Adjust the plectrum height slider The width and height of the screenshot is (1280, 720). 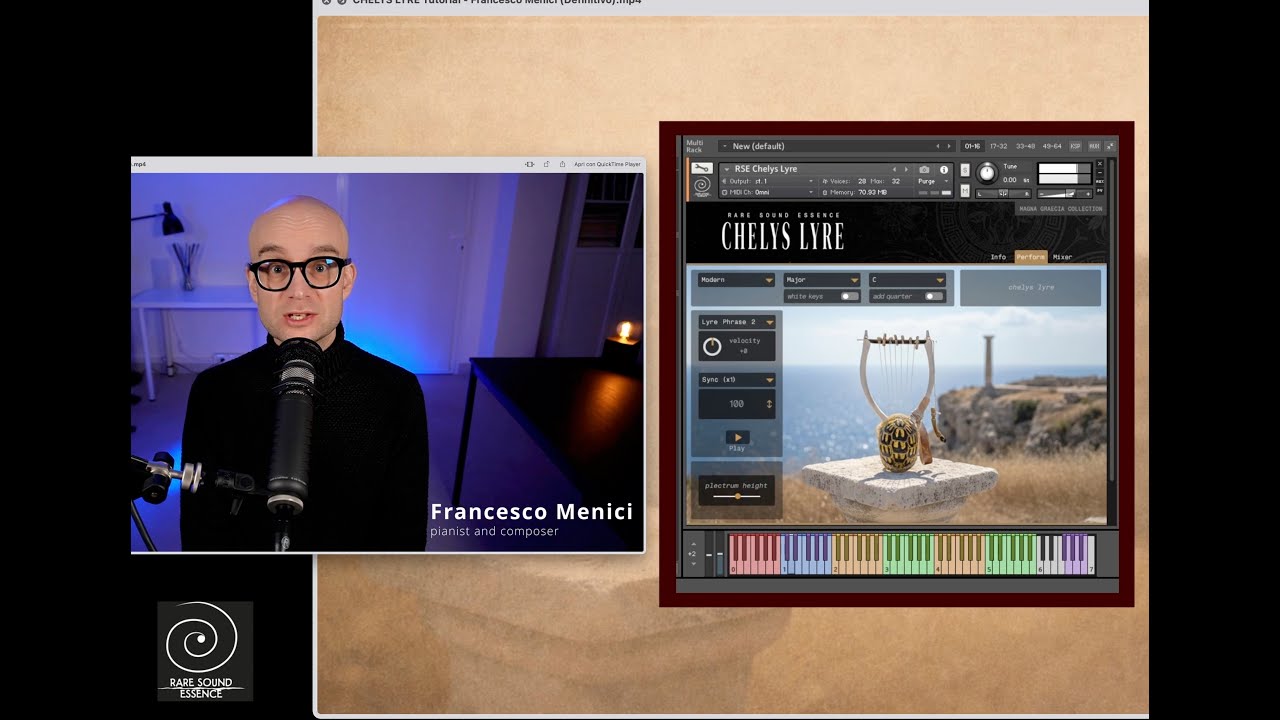[x=738, y=496]
